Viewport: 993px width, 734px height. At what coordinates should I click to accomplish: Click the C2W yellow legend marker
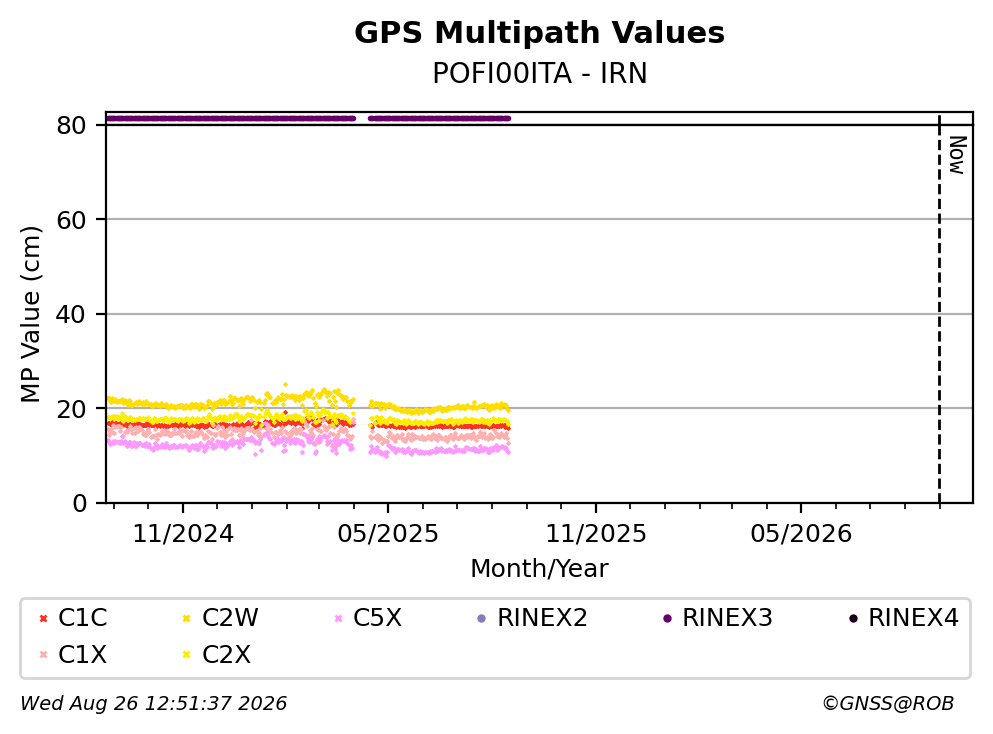[187, 618]
